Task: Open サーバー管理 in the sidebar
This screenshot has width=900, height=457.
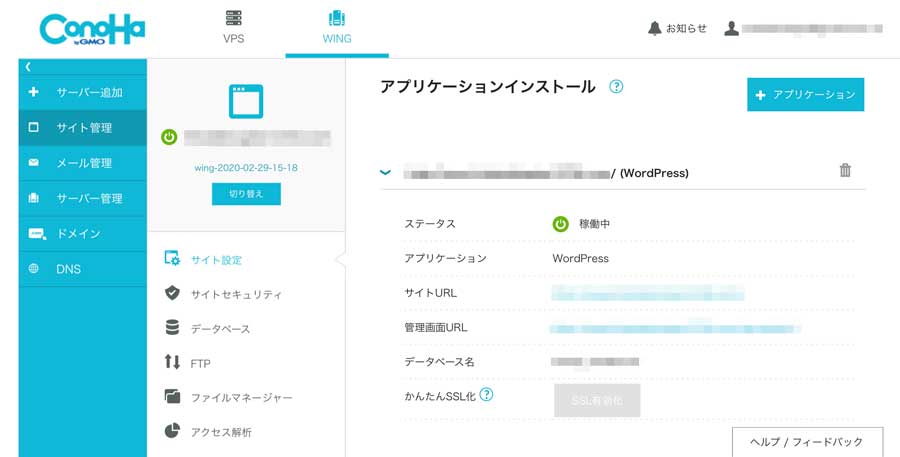Action: [x=83, y=199]
